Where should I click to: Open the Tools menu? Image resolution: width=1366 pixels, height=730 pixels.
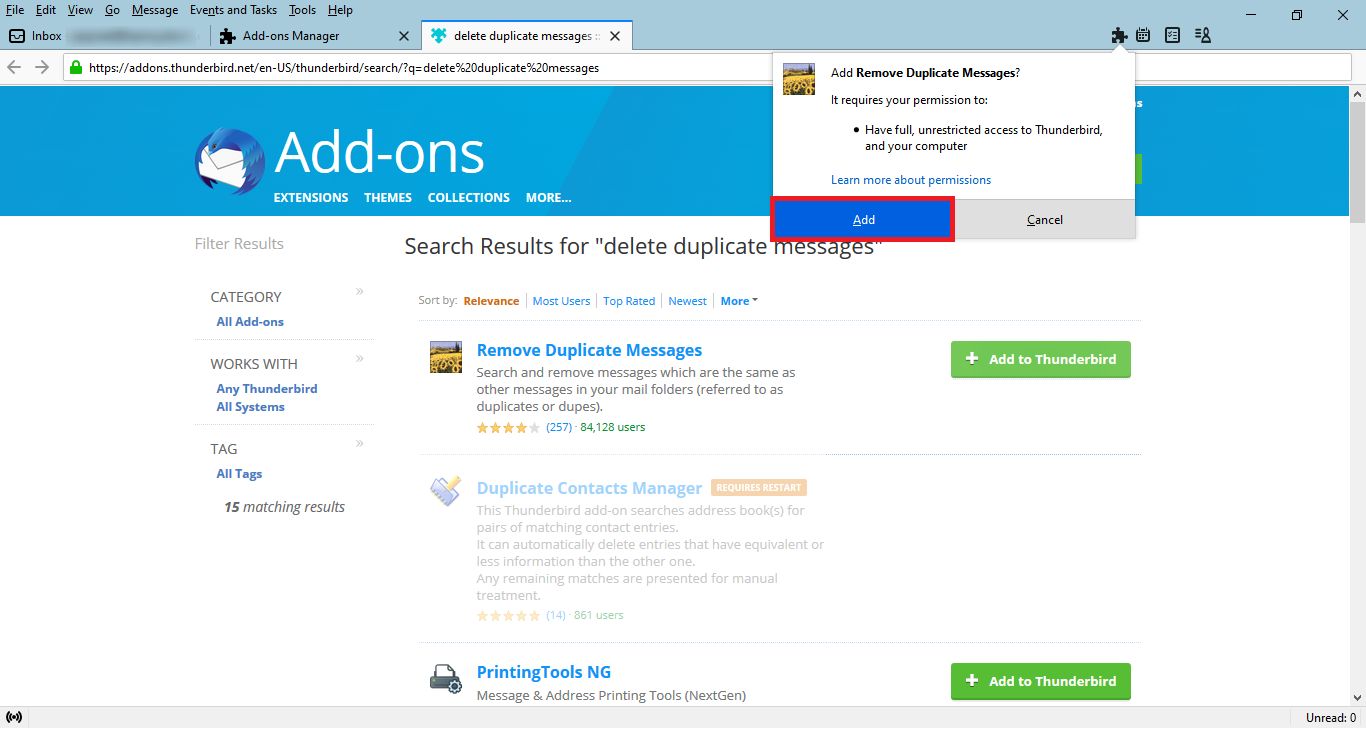pos(302,10)
